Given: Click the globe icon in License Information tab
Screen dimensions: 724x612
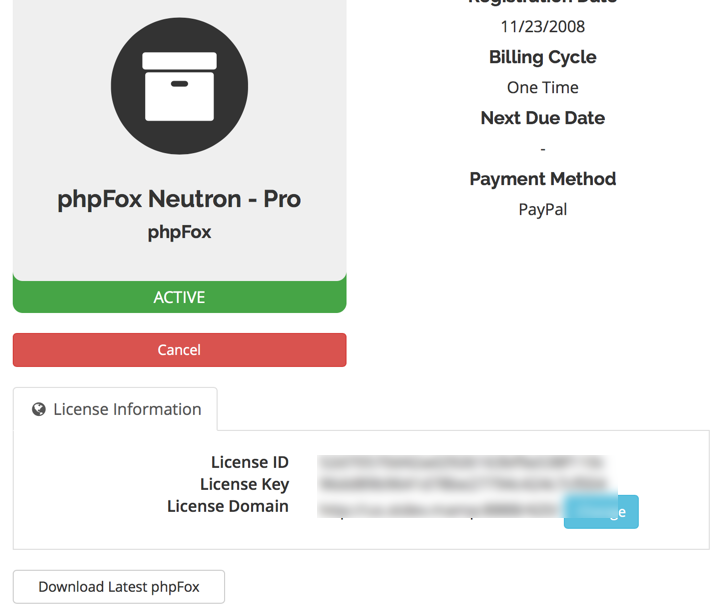Looking at the screenshot, I should coord(39,409).
